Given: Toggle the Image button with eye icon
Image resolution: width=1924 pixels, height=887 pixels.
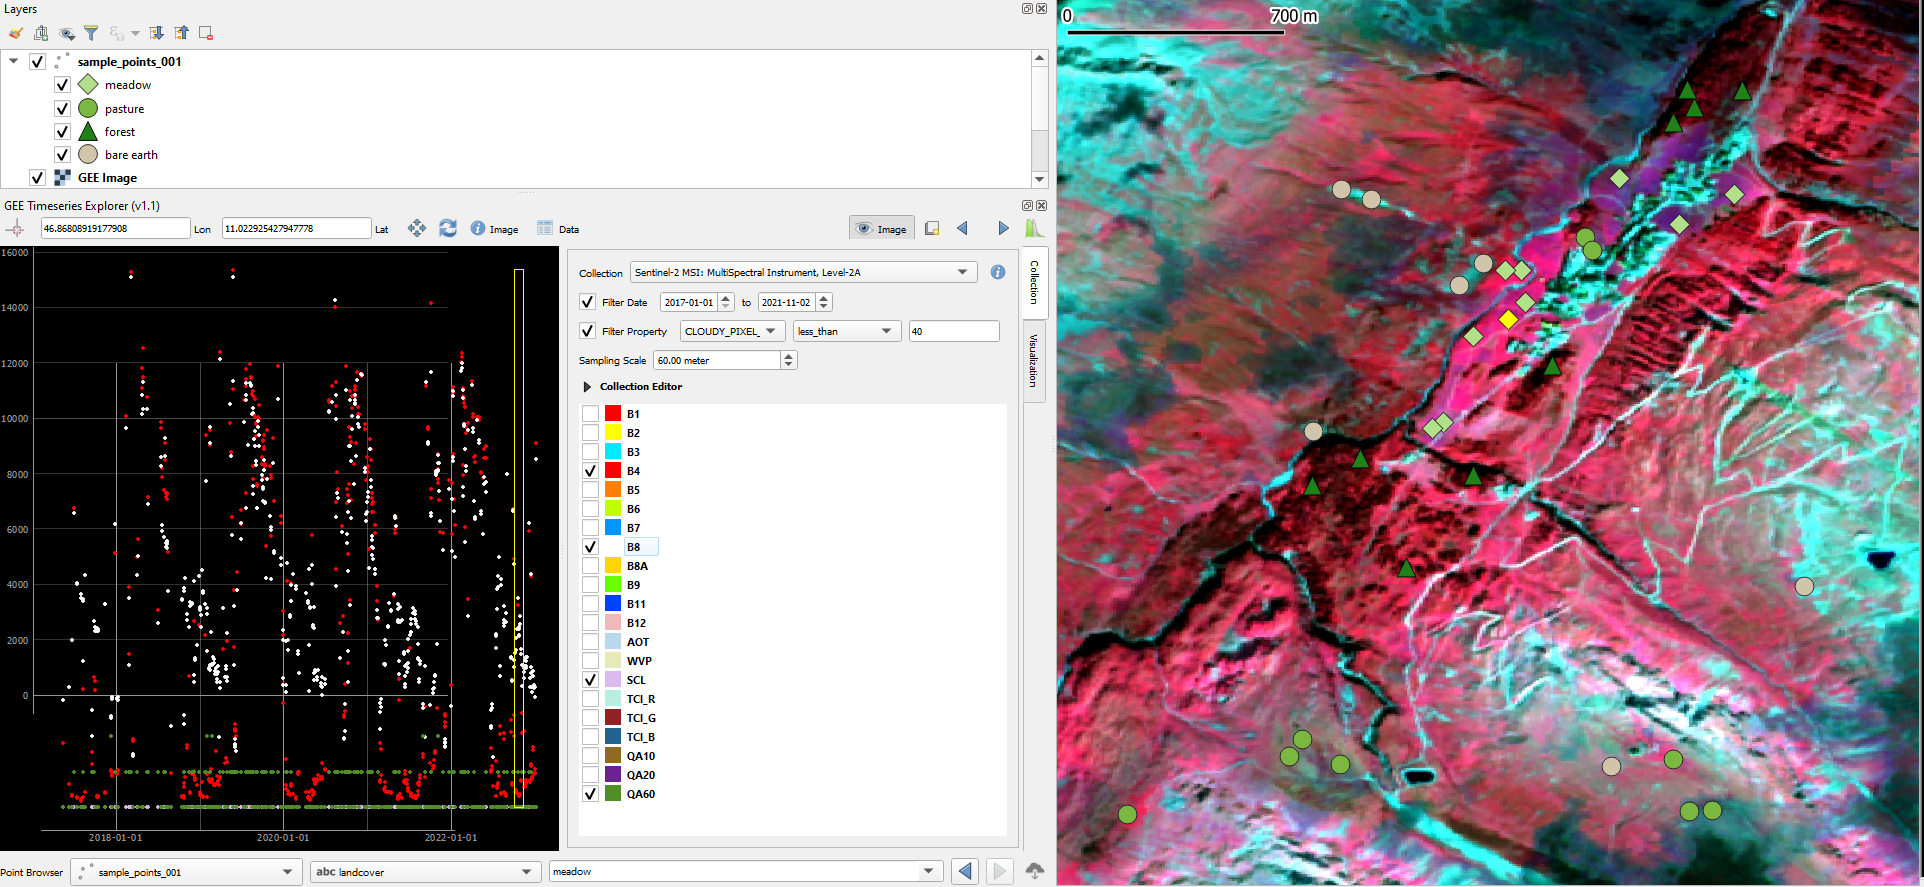Looking at the screenshot, I should coord(881,229).
